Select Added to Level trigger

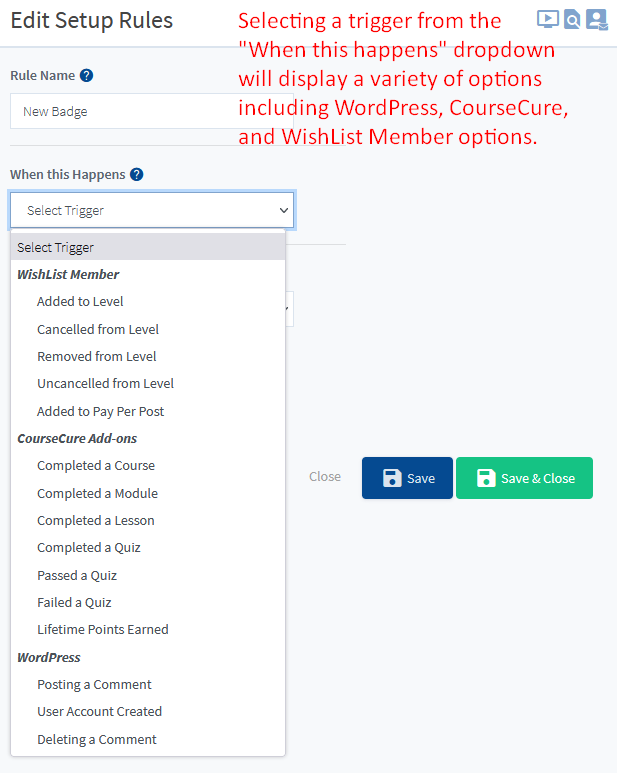[148, 301]
